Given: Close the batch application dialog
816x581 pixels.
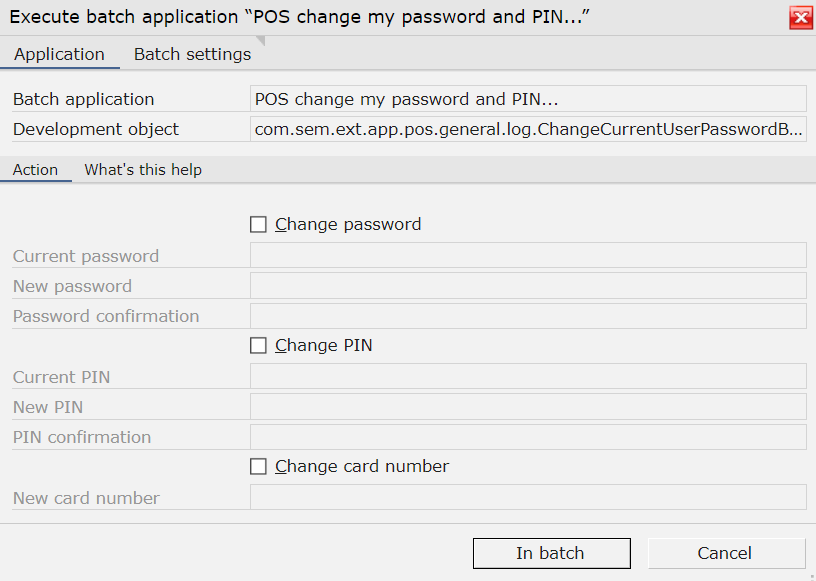Looking at the screenshot, I should tap(800, 18).
